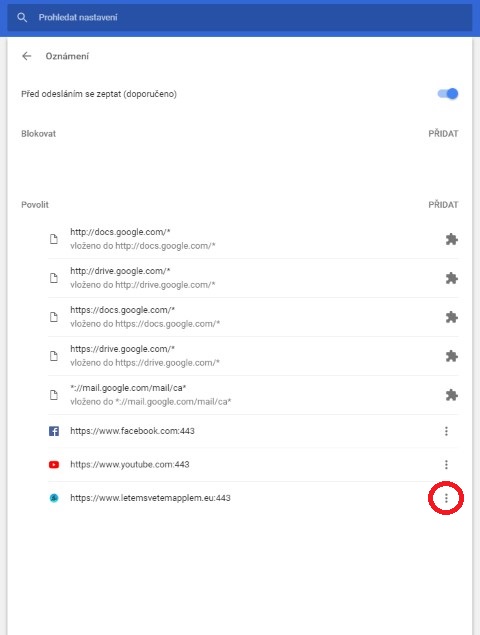Viewport: 480px width, 635px height.
Task: Click puzzle icon for mail.google.com row
Action: pos(451,395)
